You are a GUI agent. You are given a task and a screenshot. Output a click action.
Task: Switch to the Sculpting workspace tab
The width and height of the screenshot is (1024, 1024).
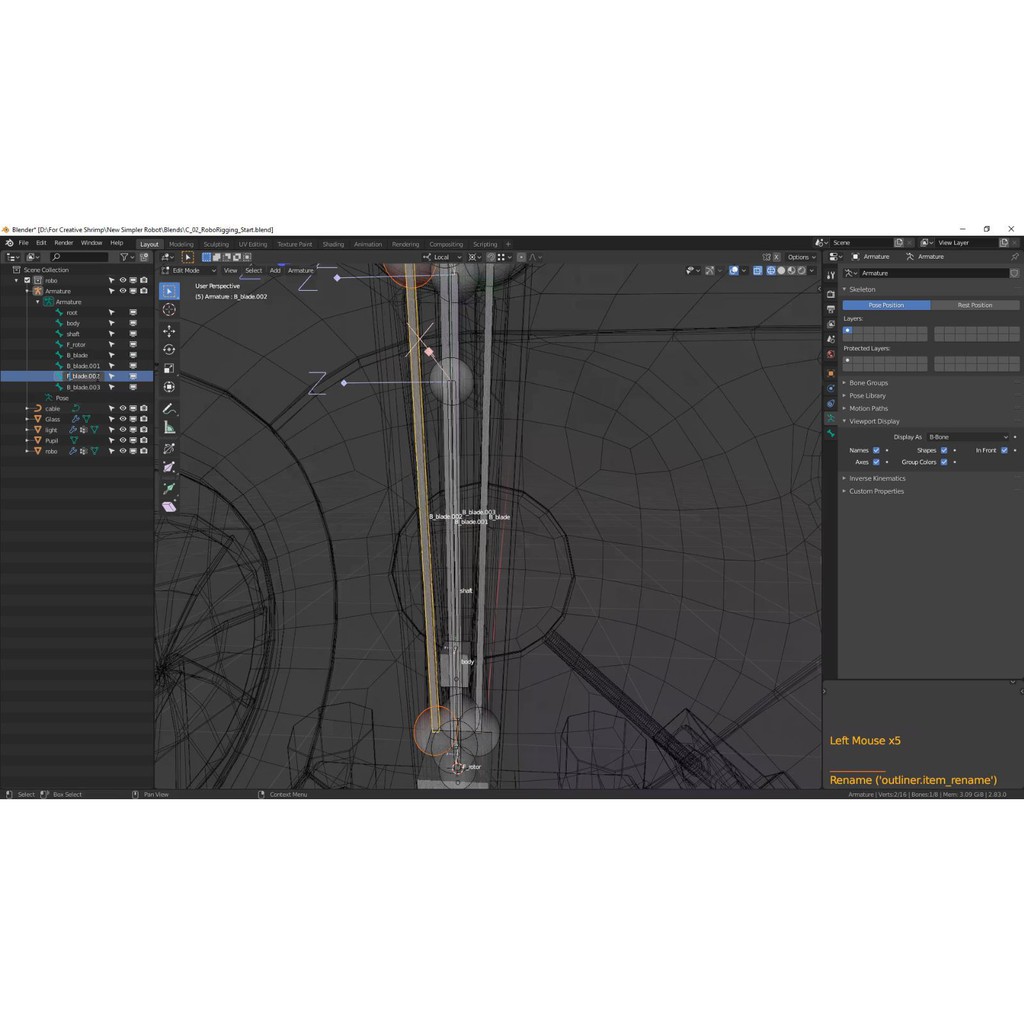click(x=216, y=244)
